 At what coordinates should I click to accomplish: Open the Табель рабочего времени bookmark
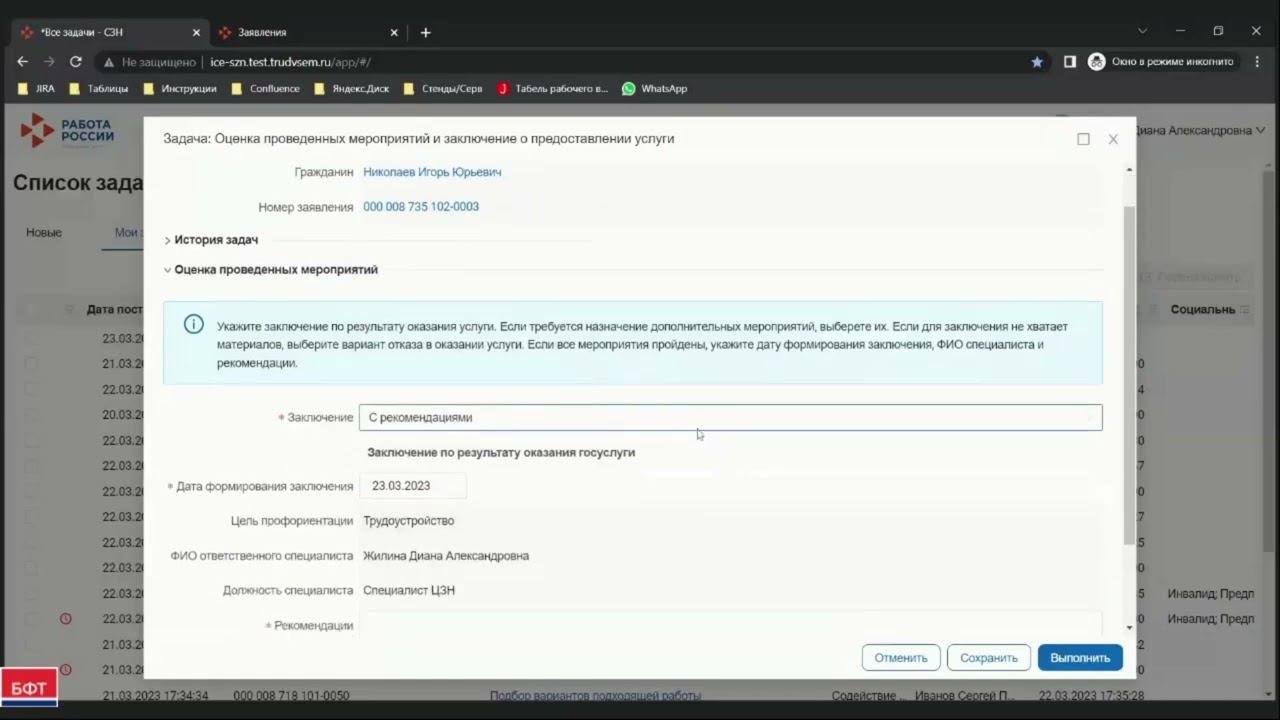pyautogui.click(x=553, y=88)
